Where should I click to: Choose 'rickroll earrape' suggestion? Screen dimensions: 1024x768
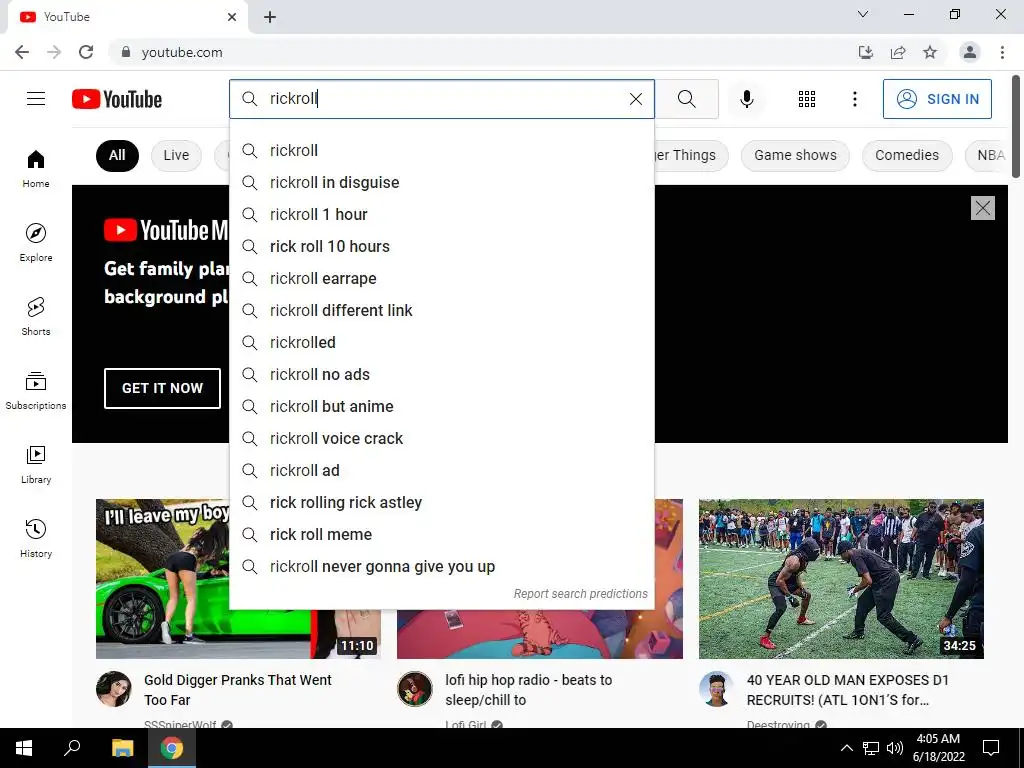441,278
